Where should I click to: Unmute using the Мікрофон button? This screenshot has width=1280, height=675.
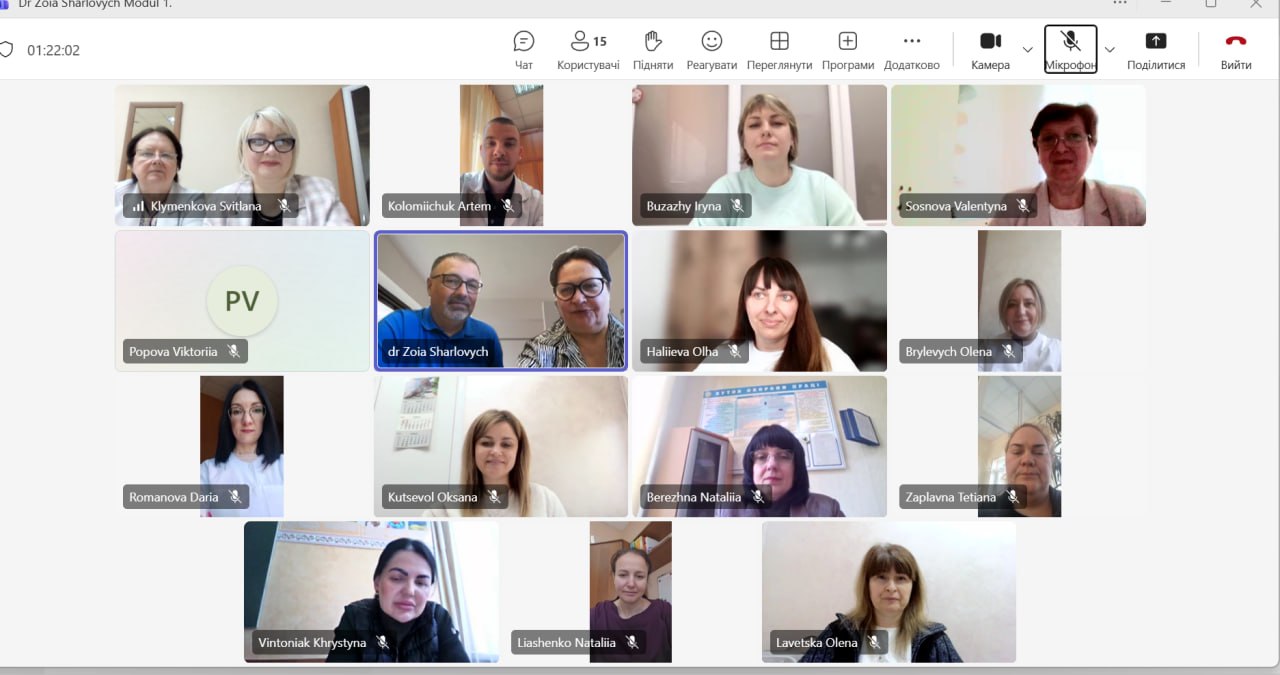pyautogui.click(x=1070, y=50)
